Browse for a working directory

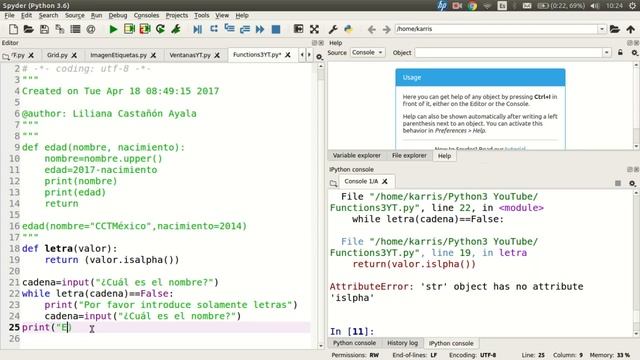click(615, 29)
